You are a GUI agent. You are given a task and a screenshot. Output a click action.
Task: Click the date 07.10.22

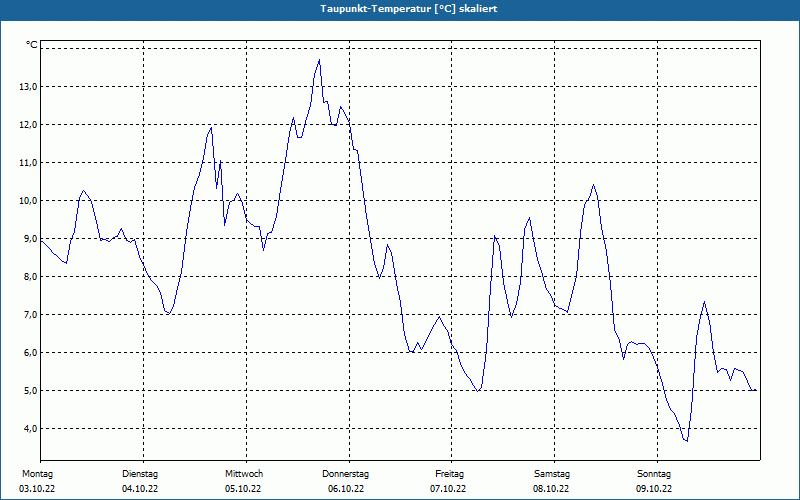448,489
